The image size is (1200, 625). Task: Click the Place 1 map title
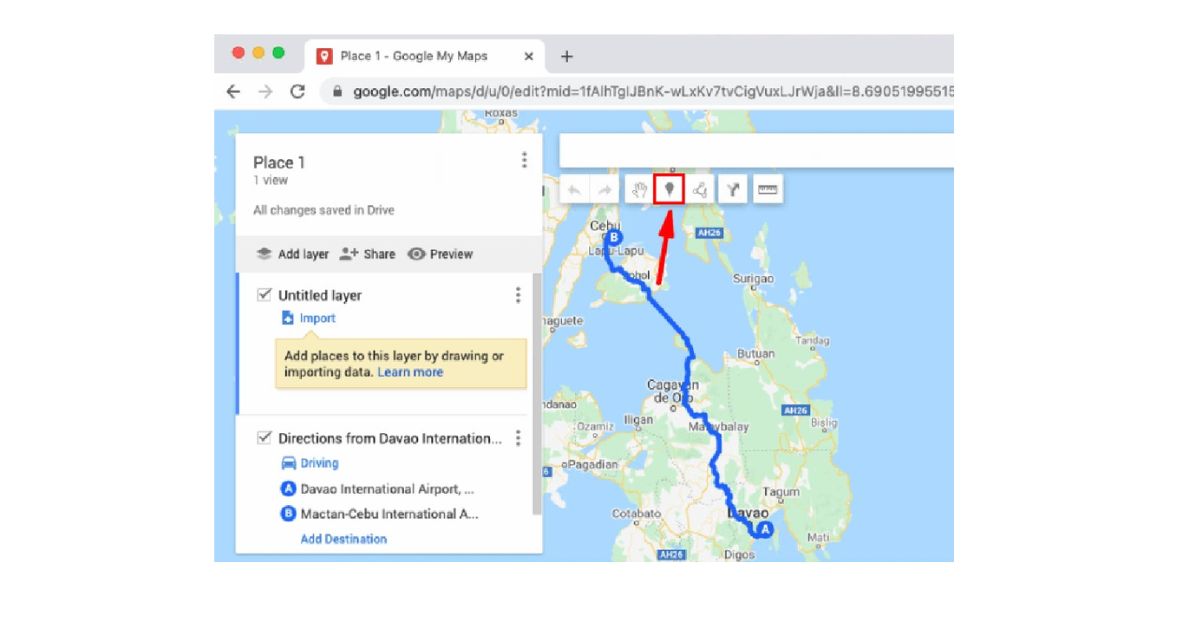[x=279, y=162]
